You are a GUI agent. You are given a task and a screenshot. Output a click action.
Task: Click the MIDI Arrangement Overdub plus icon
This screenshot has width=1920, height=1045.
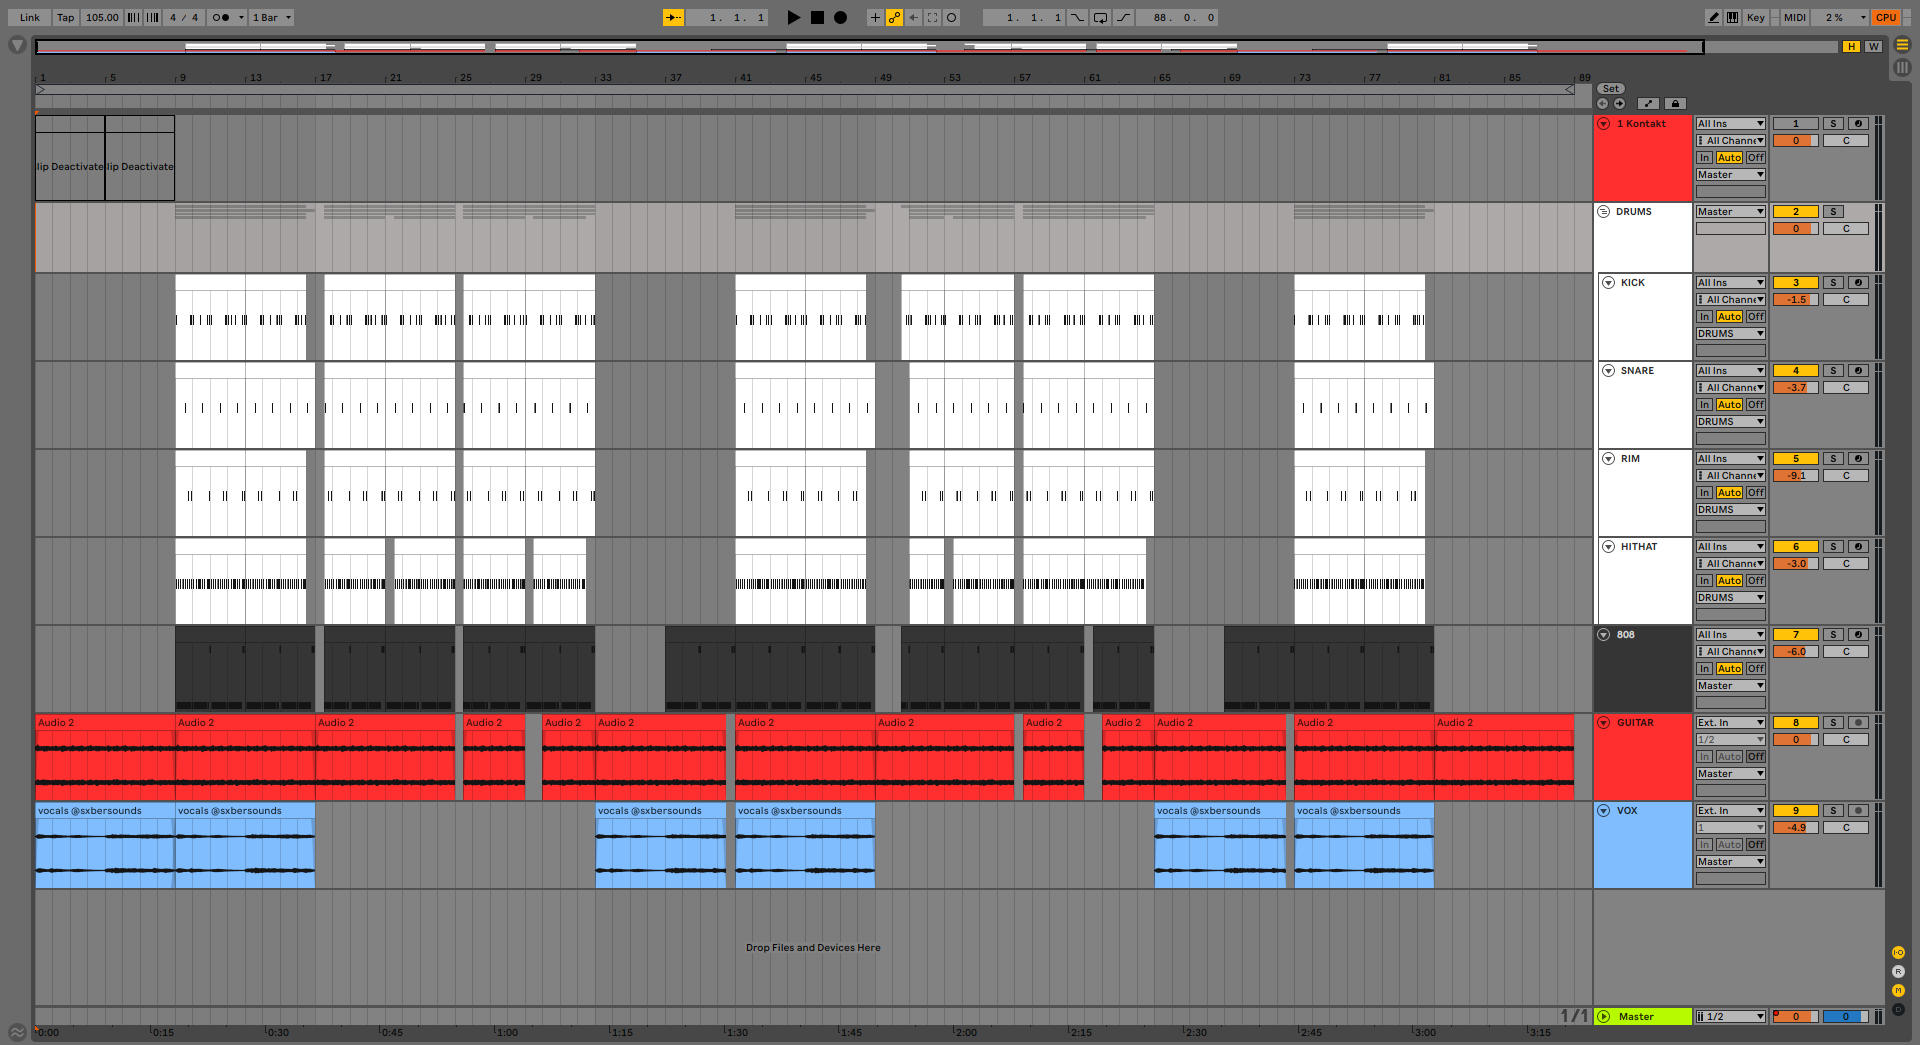click(x=875, y=17)
